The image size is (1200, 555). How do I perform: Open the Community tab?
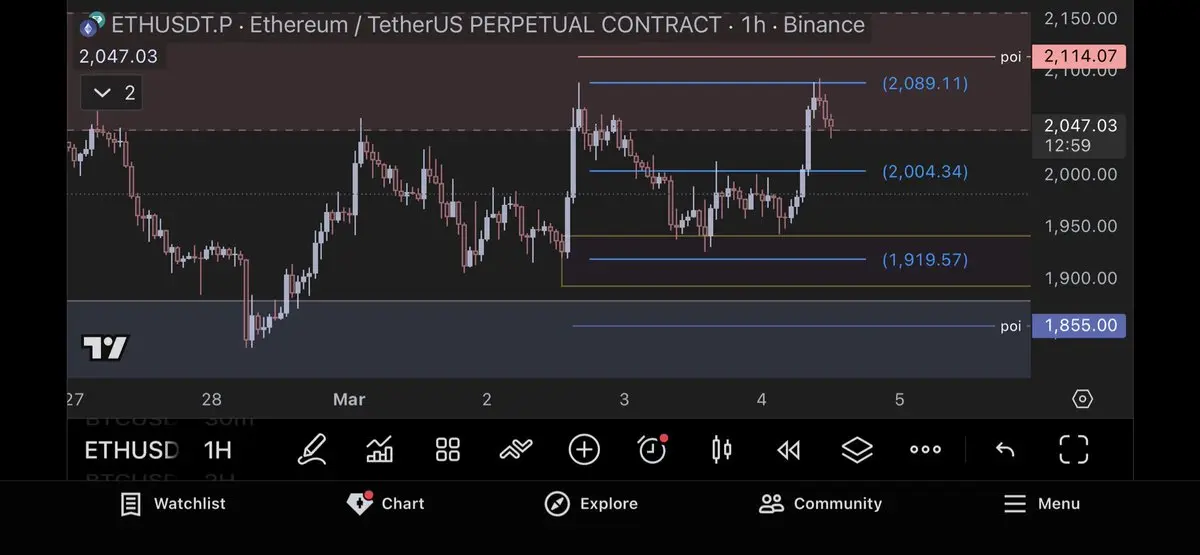[x=820, y=504]
